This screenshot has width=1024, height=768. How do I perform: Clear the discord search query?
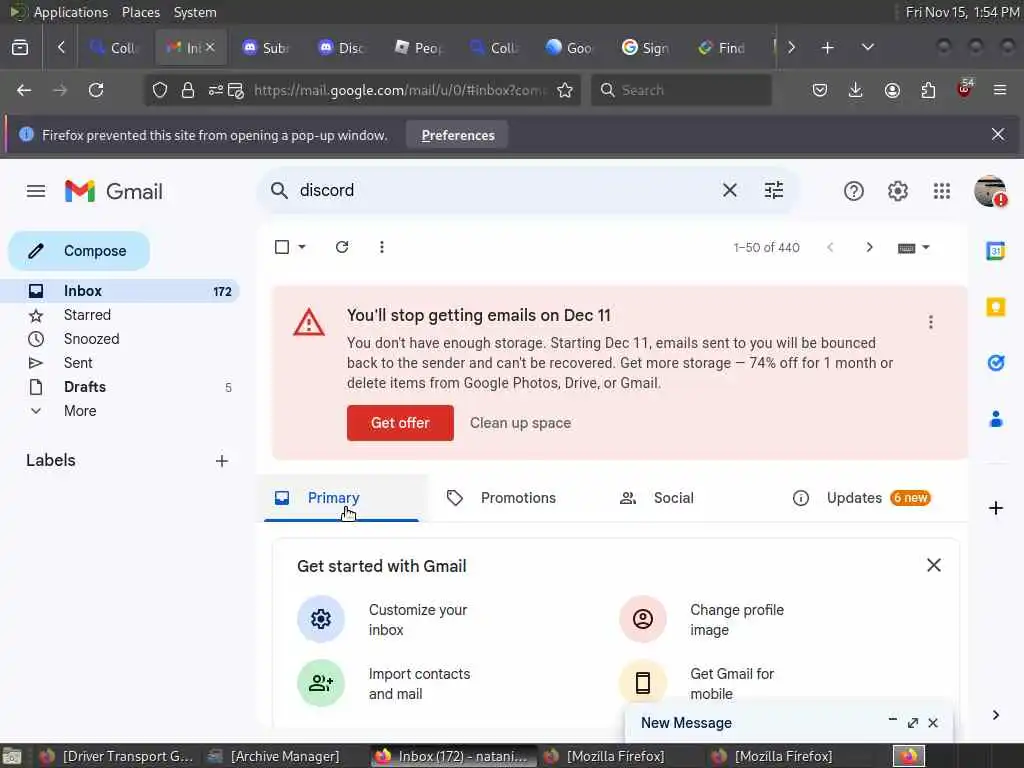tap(729, 190)
